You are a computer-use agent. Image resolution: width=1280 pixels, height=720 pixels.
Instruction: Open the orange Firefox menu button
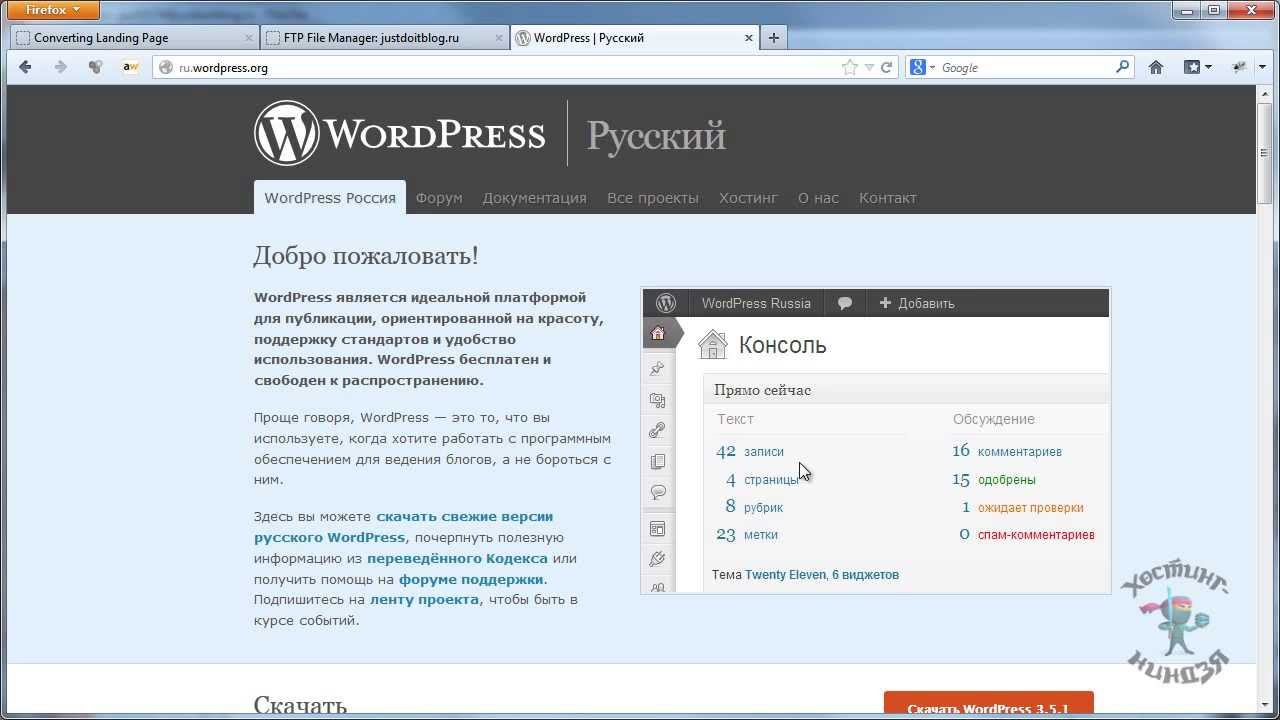point(55,10)
